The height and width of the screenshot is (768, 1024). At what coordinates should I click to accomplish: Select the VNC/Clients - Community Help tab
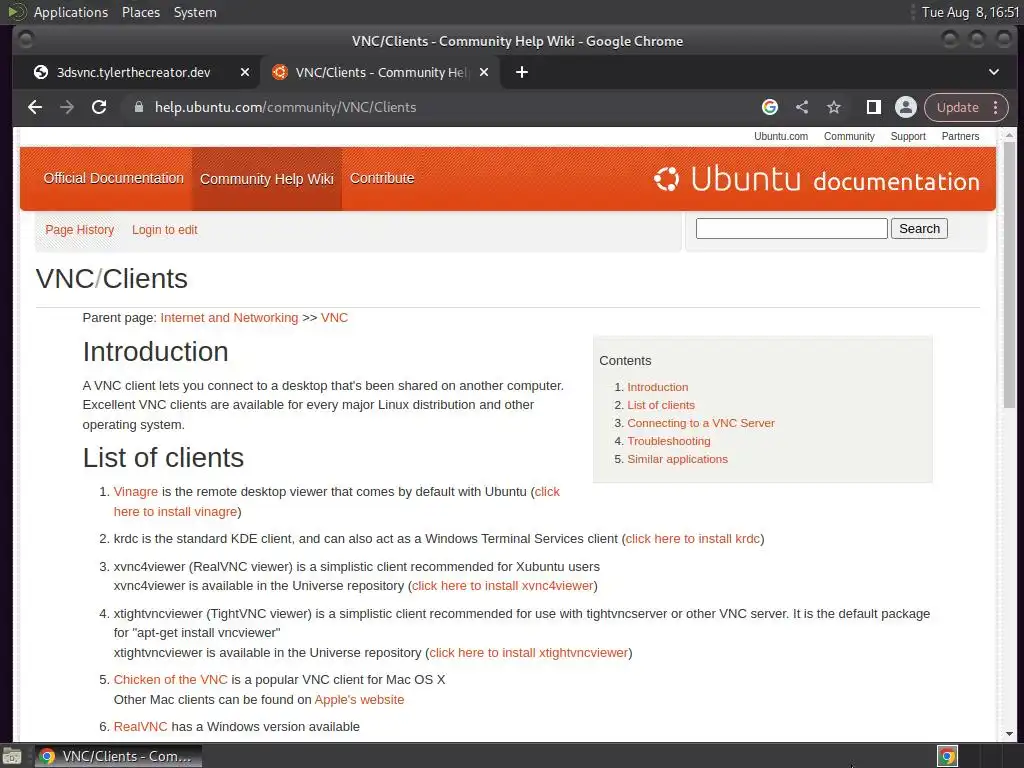click(x=381, y=72)
